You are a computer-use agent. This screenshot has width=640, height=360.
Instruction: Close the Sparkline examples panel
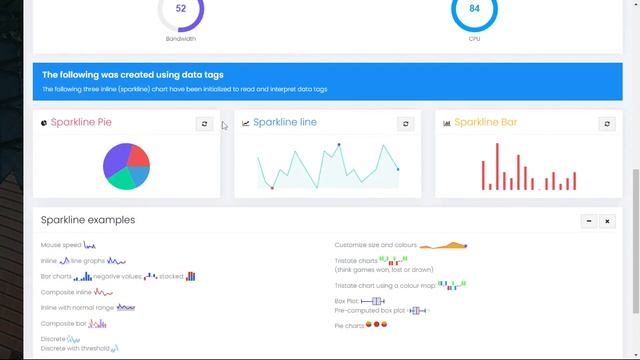coord(607,221)
